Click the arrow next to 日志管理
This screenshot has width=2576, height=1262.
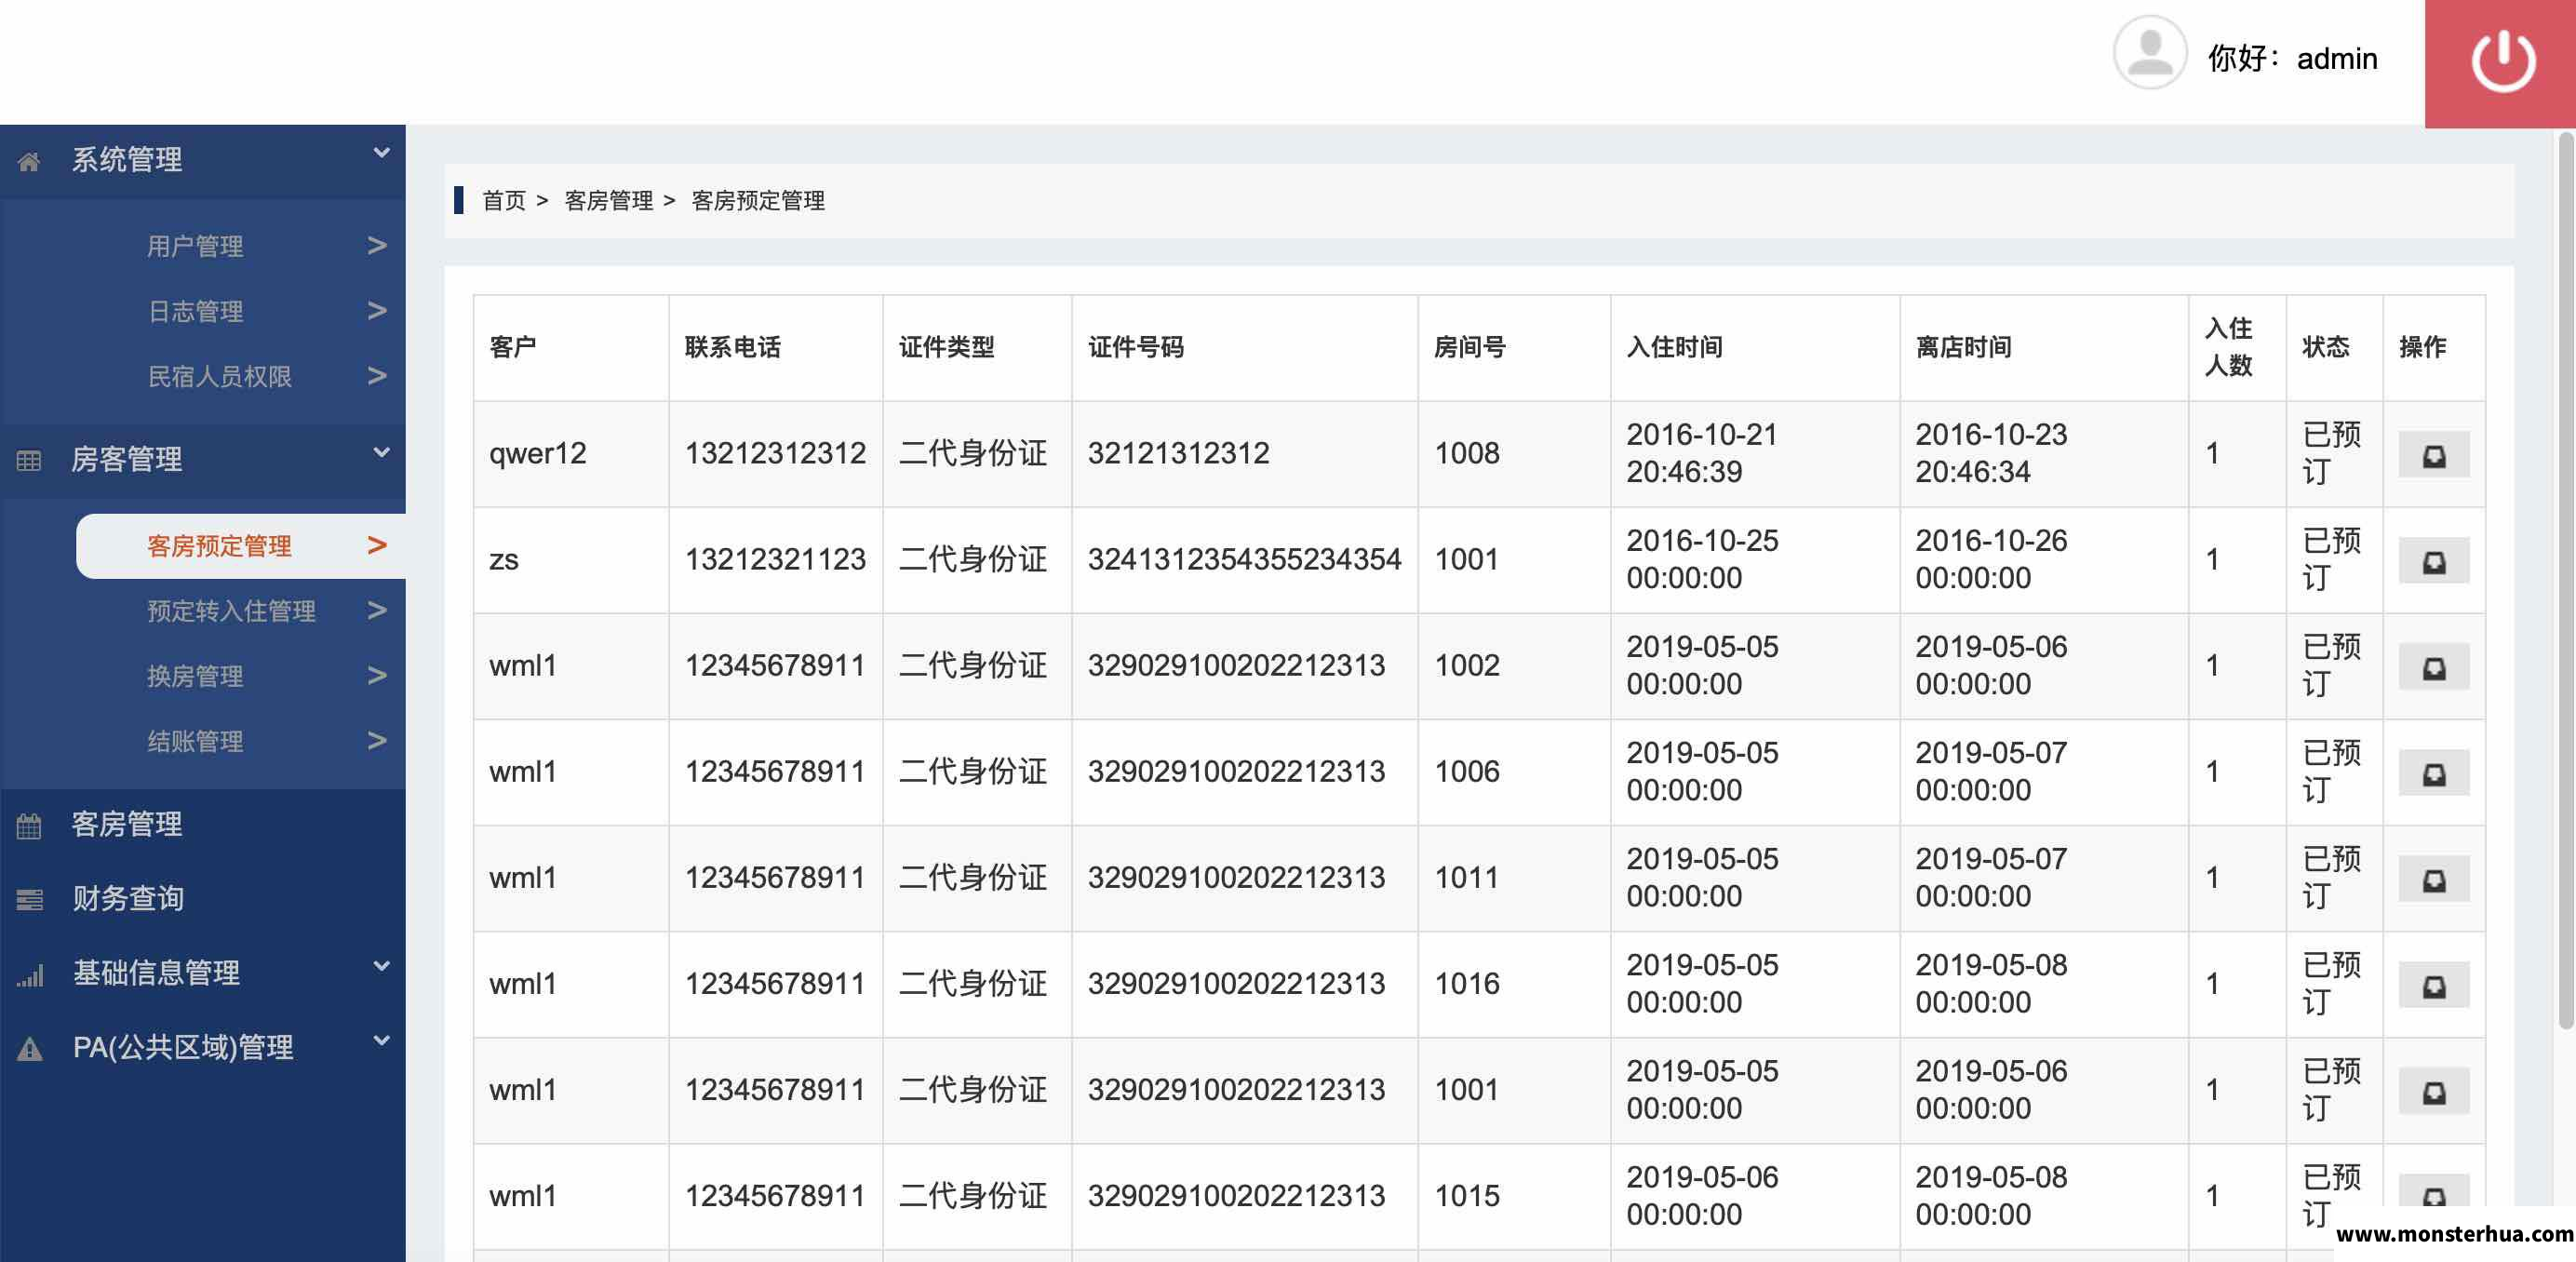tap(377, 310)
